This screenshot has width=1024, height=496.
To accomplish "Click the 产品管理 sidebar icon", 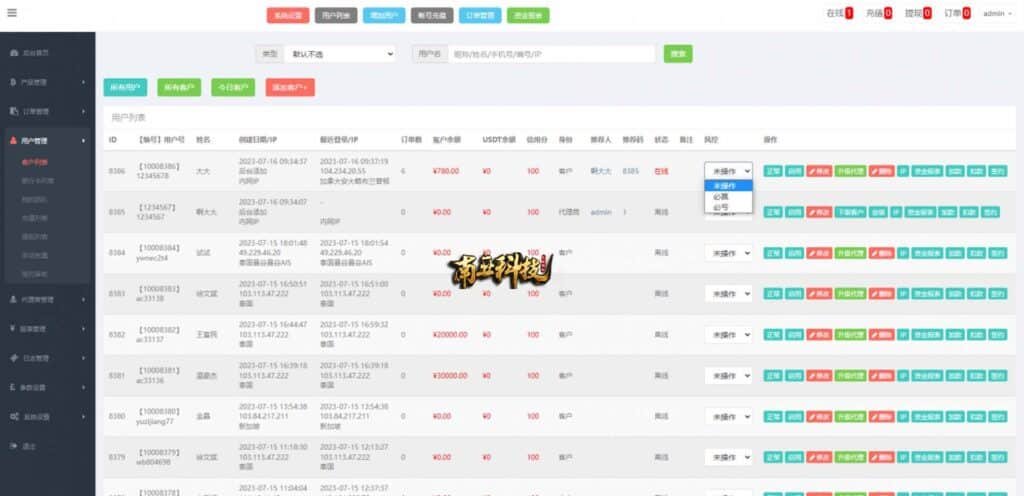I will [x=12, y=81].
